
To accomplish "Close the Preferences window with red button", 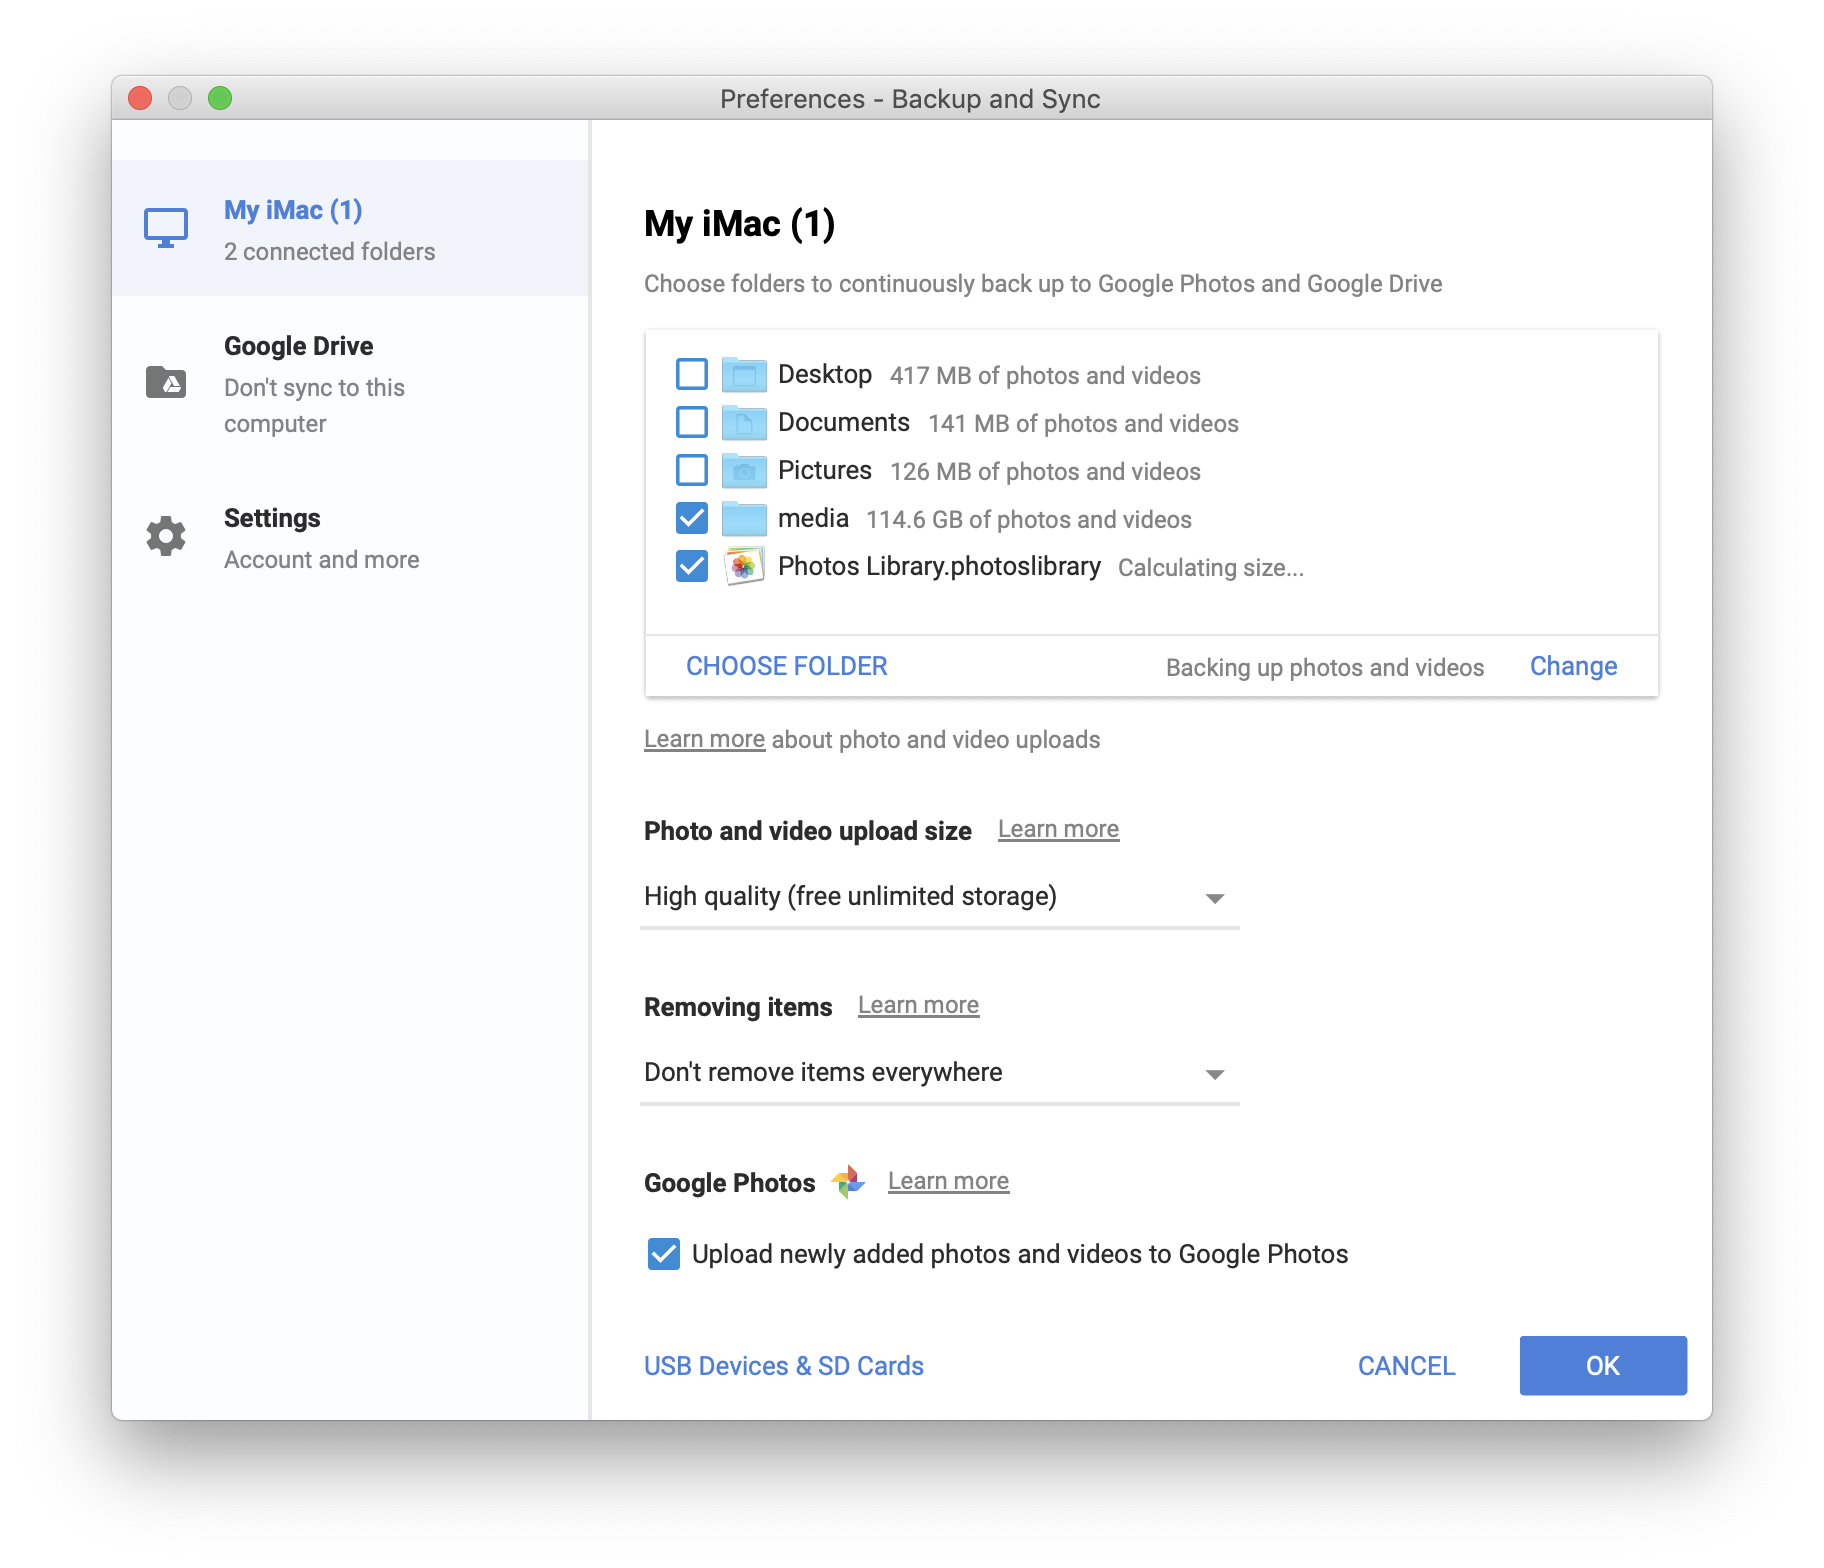I will point(140,98).
